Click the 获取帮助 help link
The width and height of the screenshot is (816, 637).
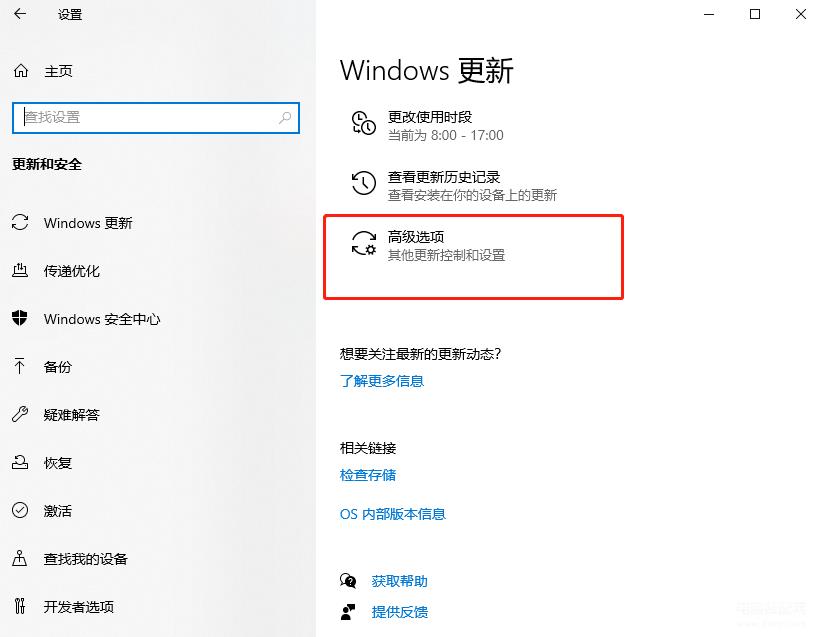click(x=400, y=581)
